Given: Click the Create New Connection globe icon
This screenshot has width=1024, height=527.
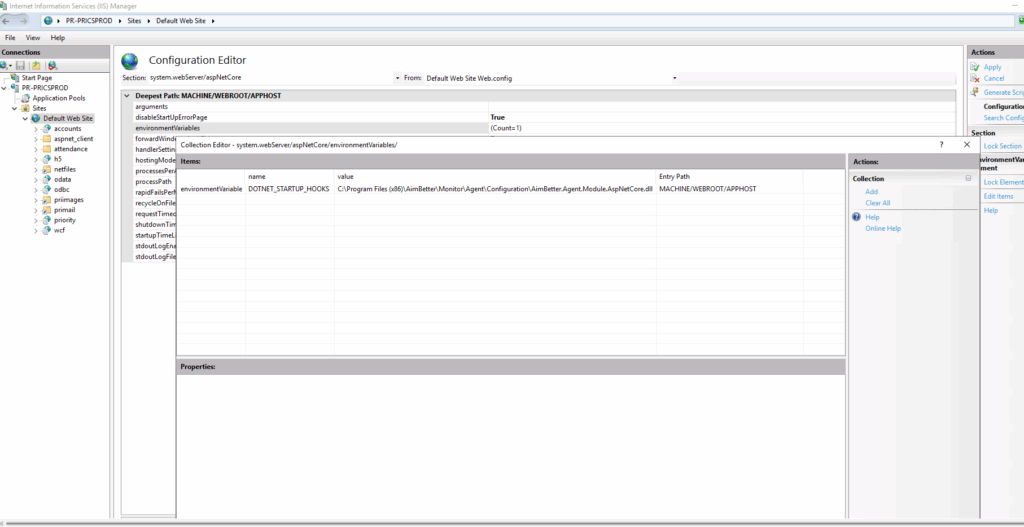Looking at the screenshot, I should 5,65.
